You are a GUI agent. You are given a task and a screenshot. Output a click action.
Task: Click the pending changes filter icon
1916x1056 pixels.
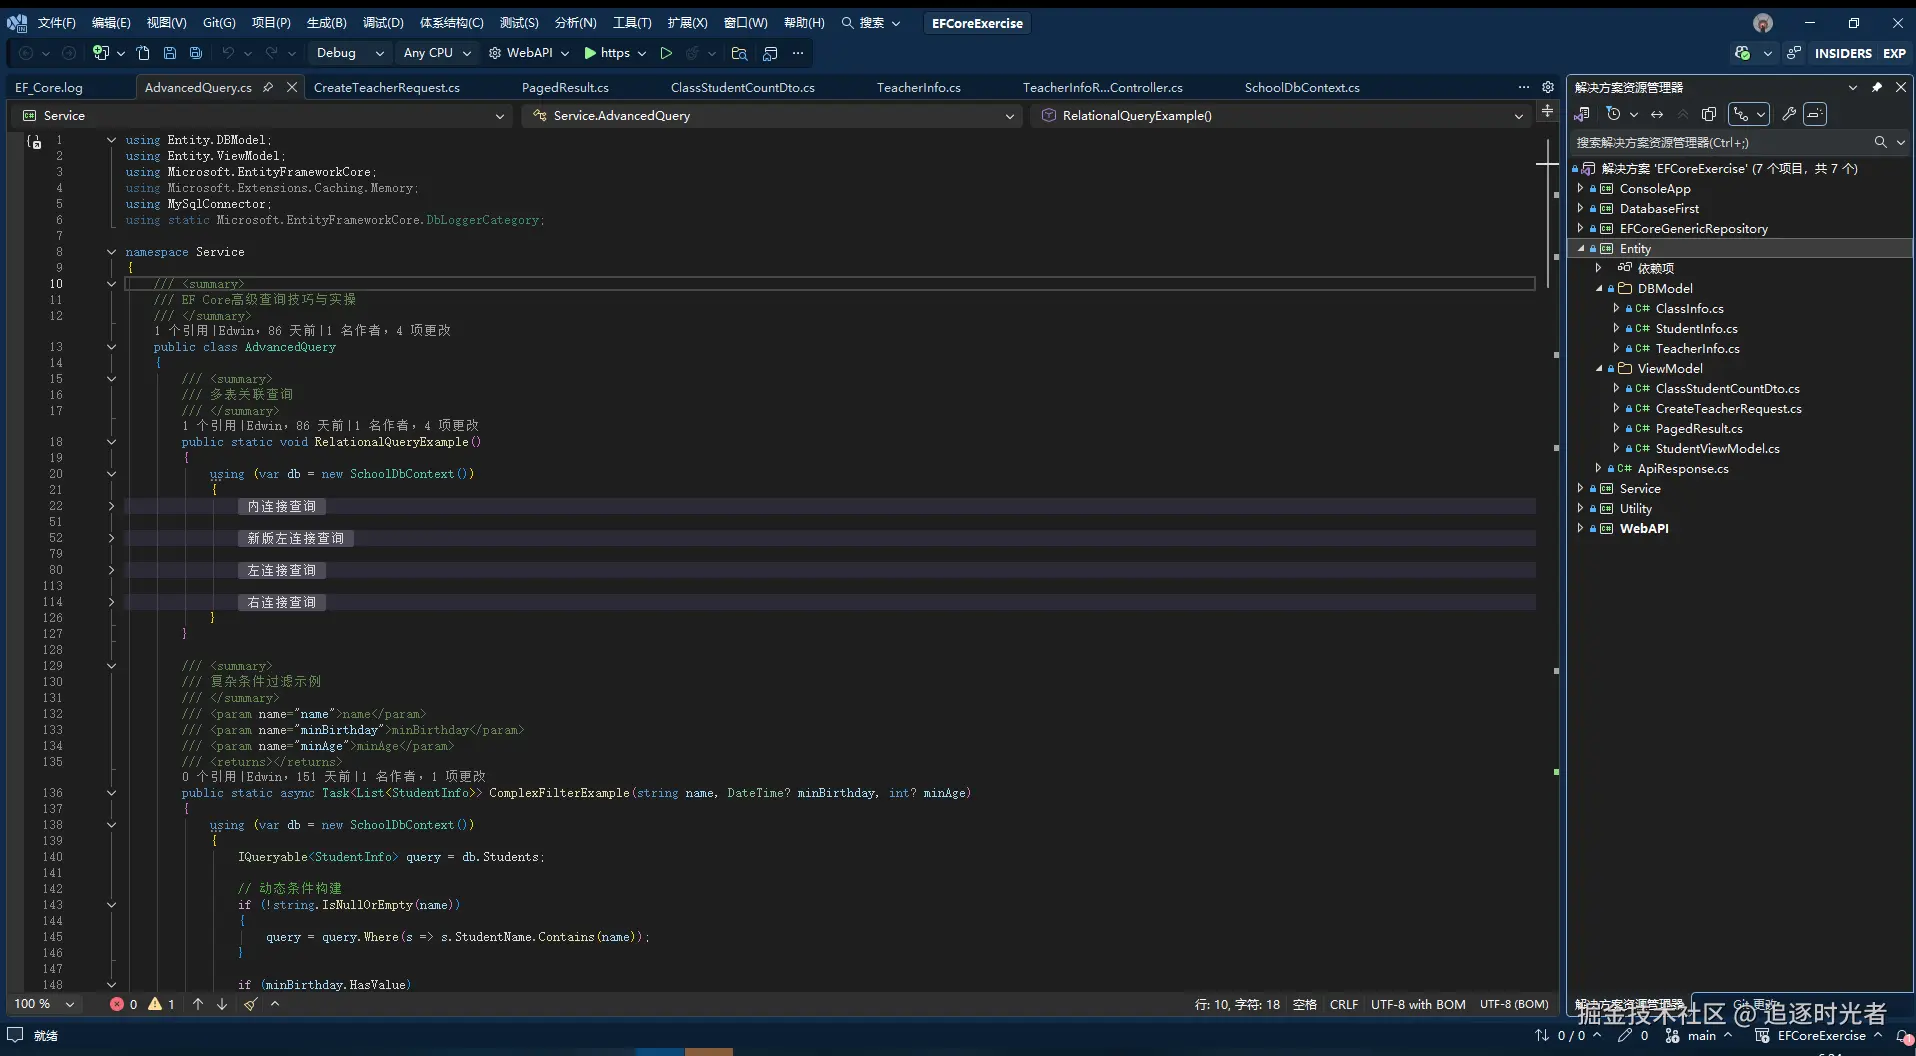(1613, 114)
